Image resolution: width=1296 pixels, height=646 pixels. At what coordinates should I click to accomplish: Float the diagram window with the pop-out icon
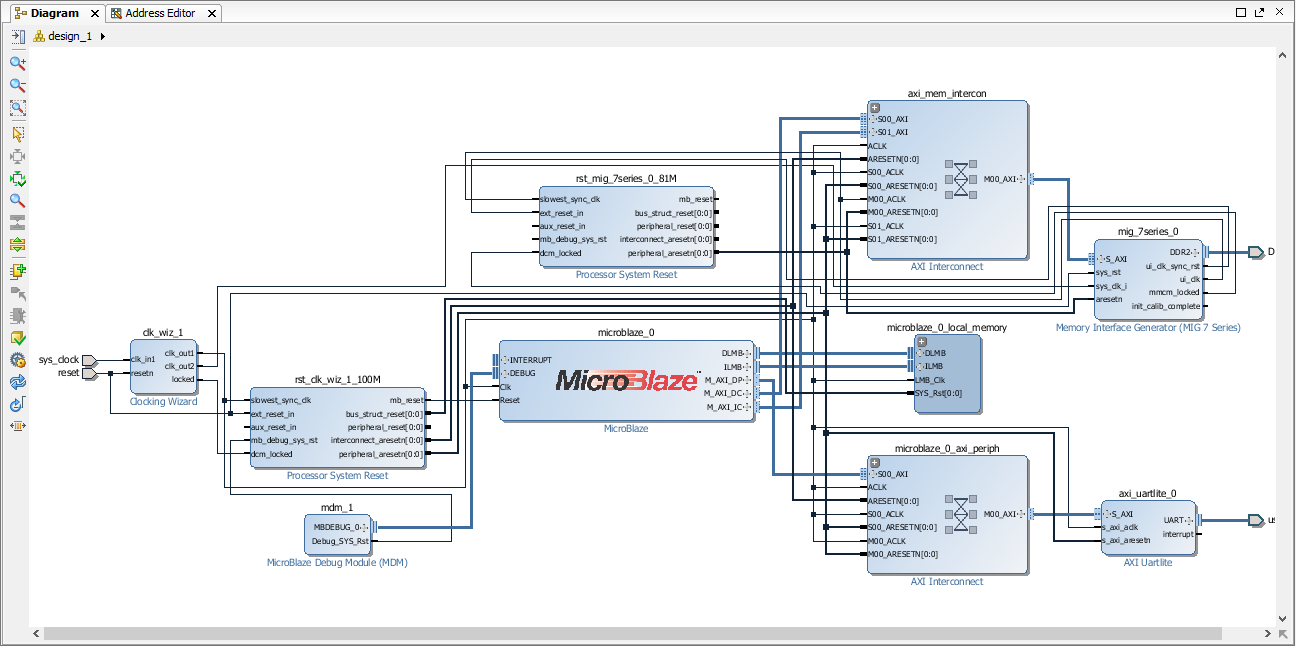pyautogui.click(x=1259, y=13)
